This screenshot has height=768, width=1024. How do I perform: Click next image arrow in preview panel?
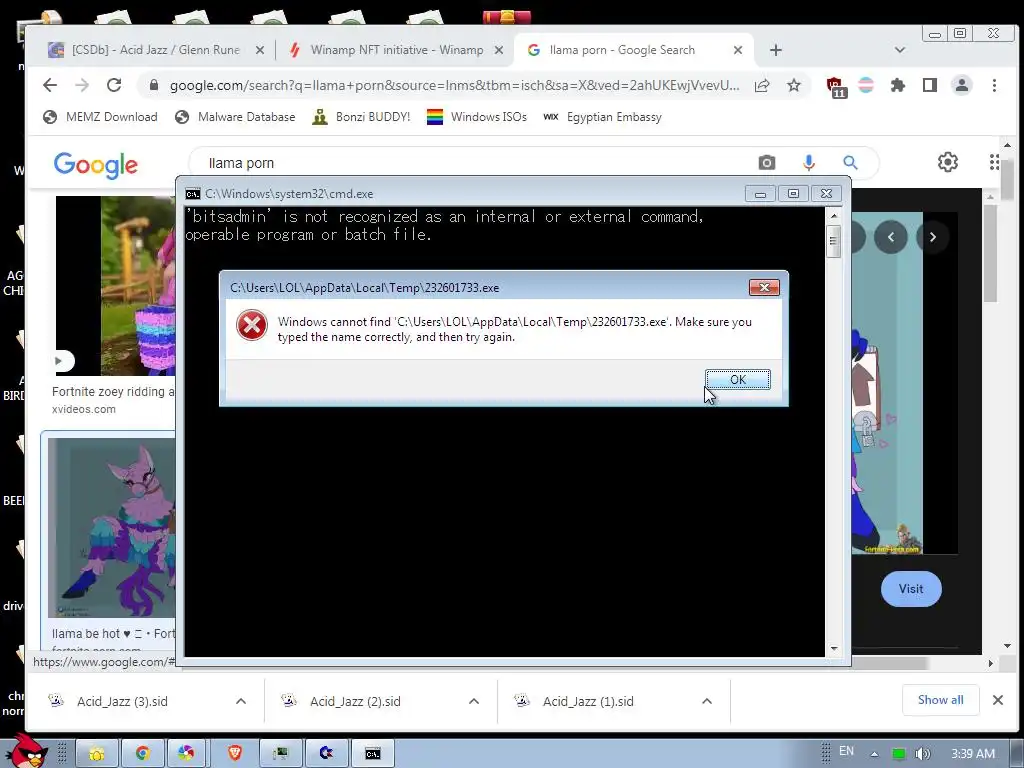(x=933, y=237)
